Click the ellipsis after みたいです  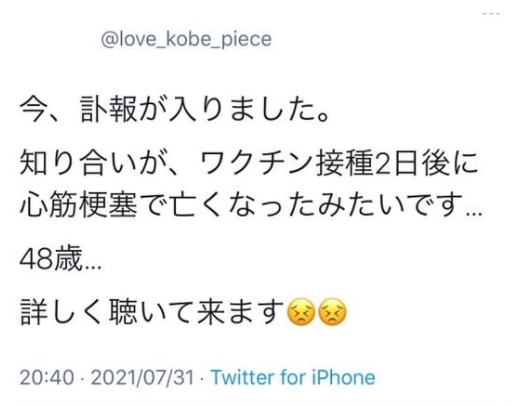coord(474,215)
